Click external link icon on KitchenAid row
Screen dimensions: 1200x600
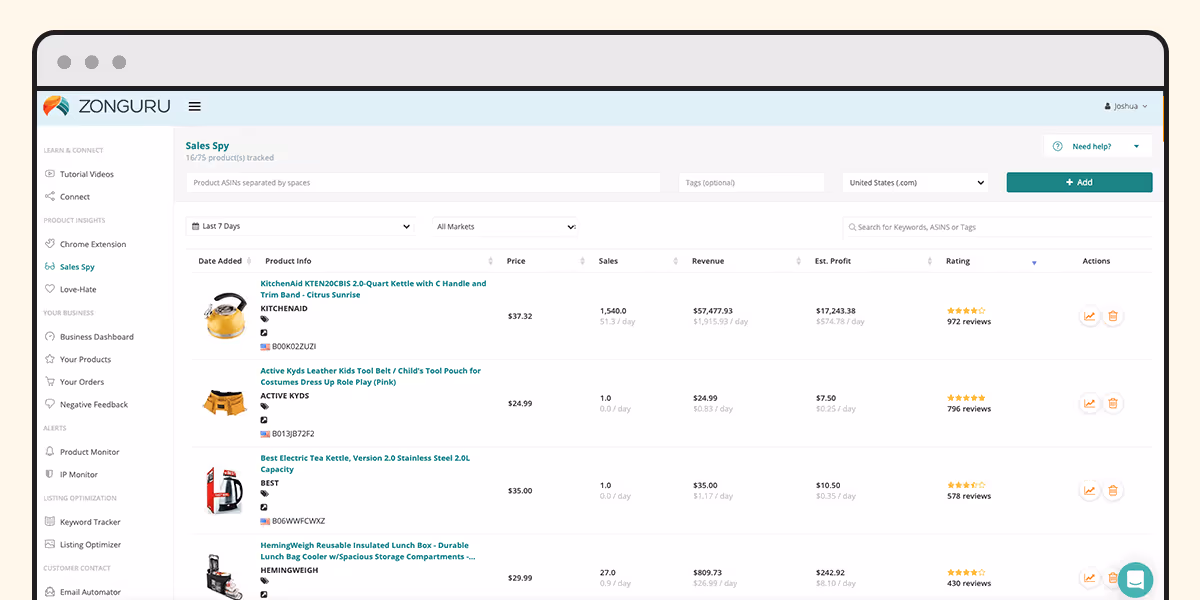click(264, 333)
